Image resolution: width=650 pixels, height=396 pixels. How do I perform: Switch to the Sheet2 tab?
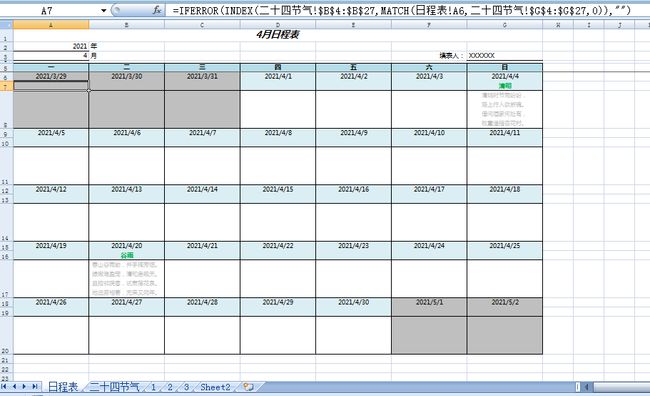point(215,387)
